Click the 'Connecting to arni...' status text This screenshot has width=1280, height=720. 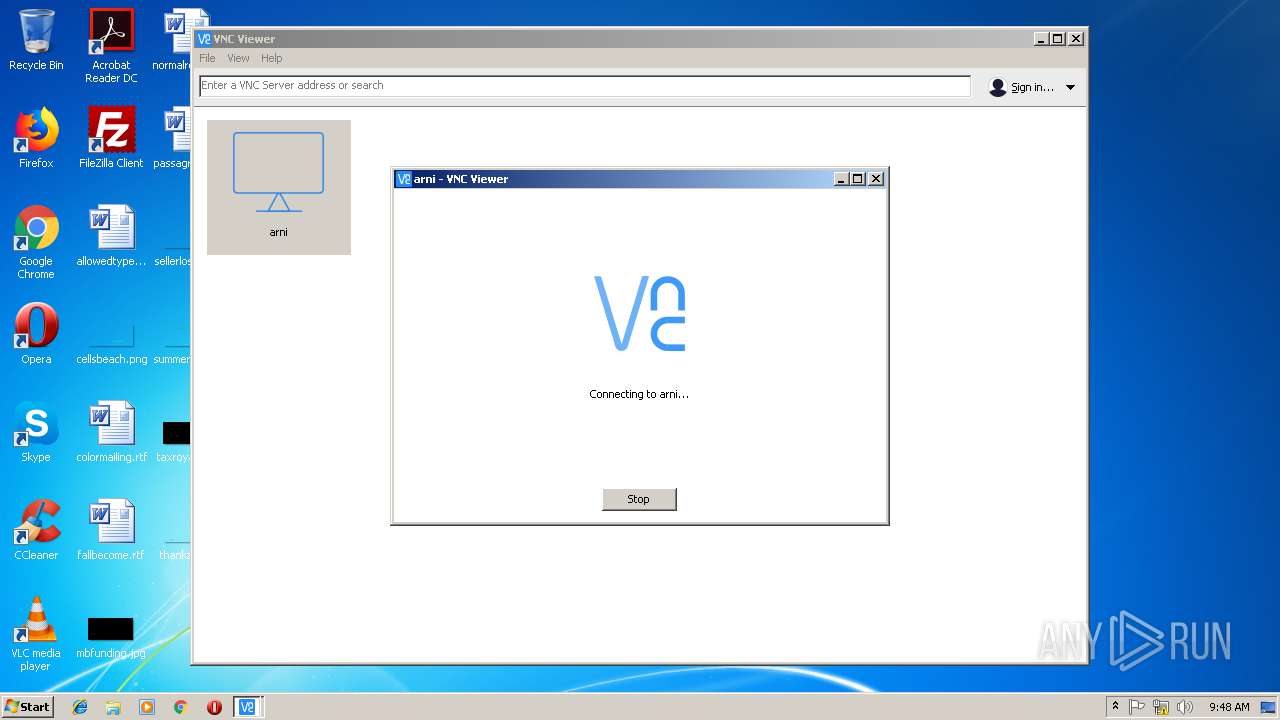(x=639, y=394)
